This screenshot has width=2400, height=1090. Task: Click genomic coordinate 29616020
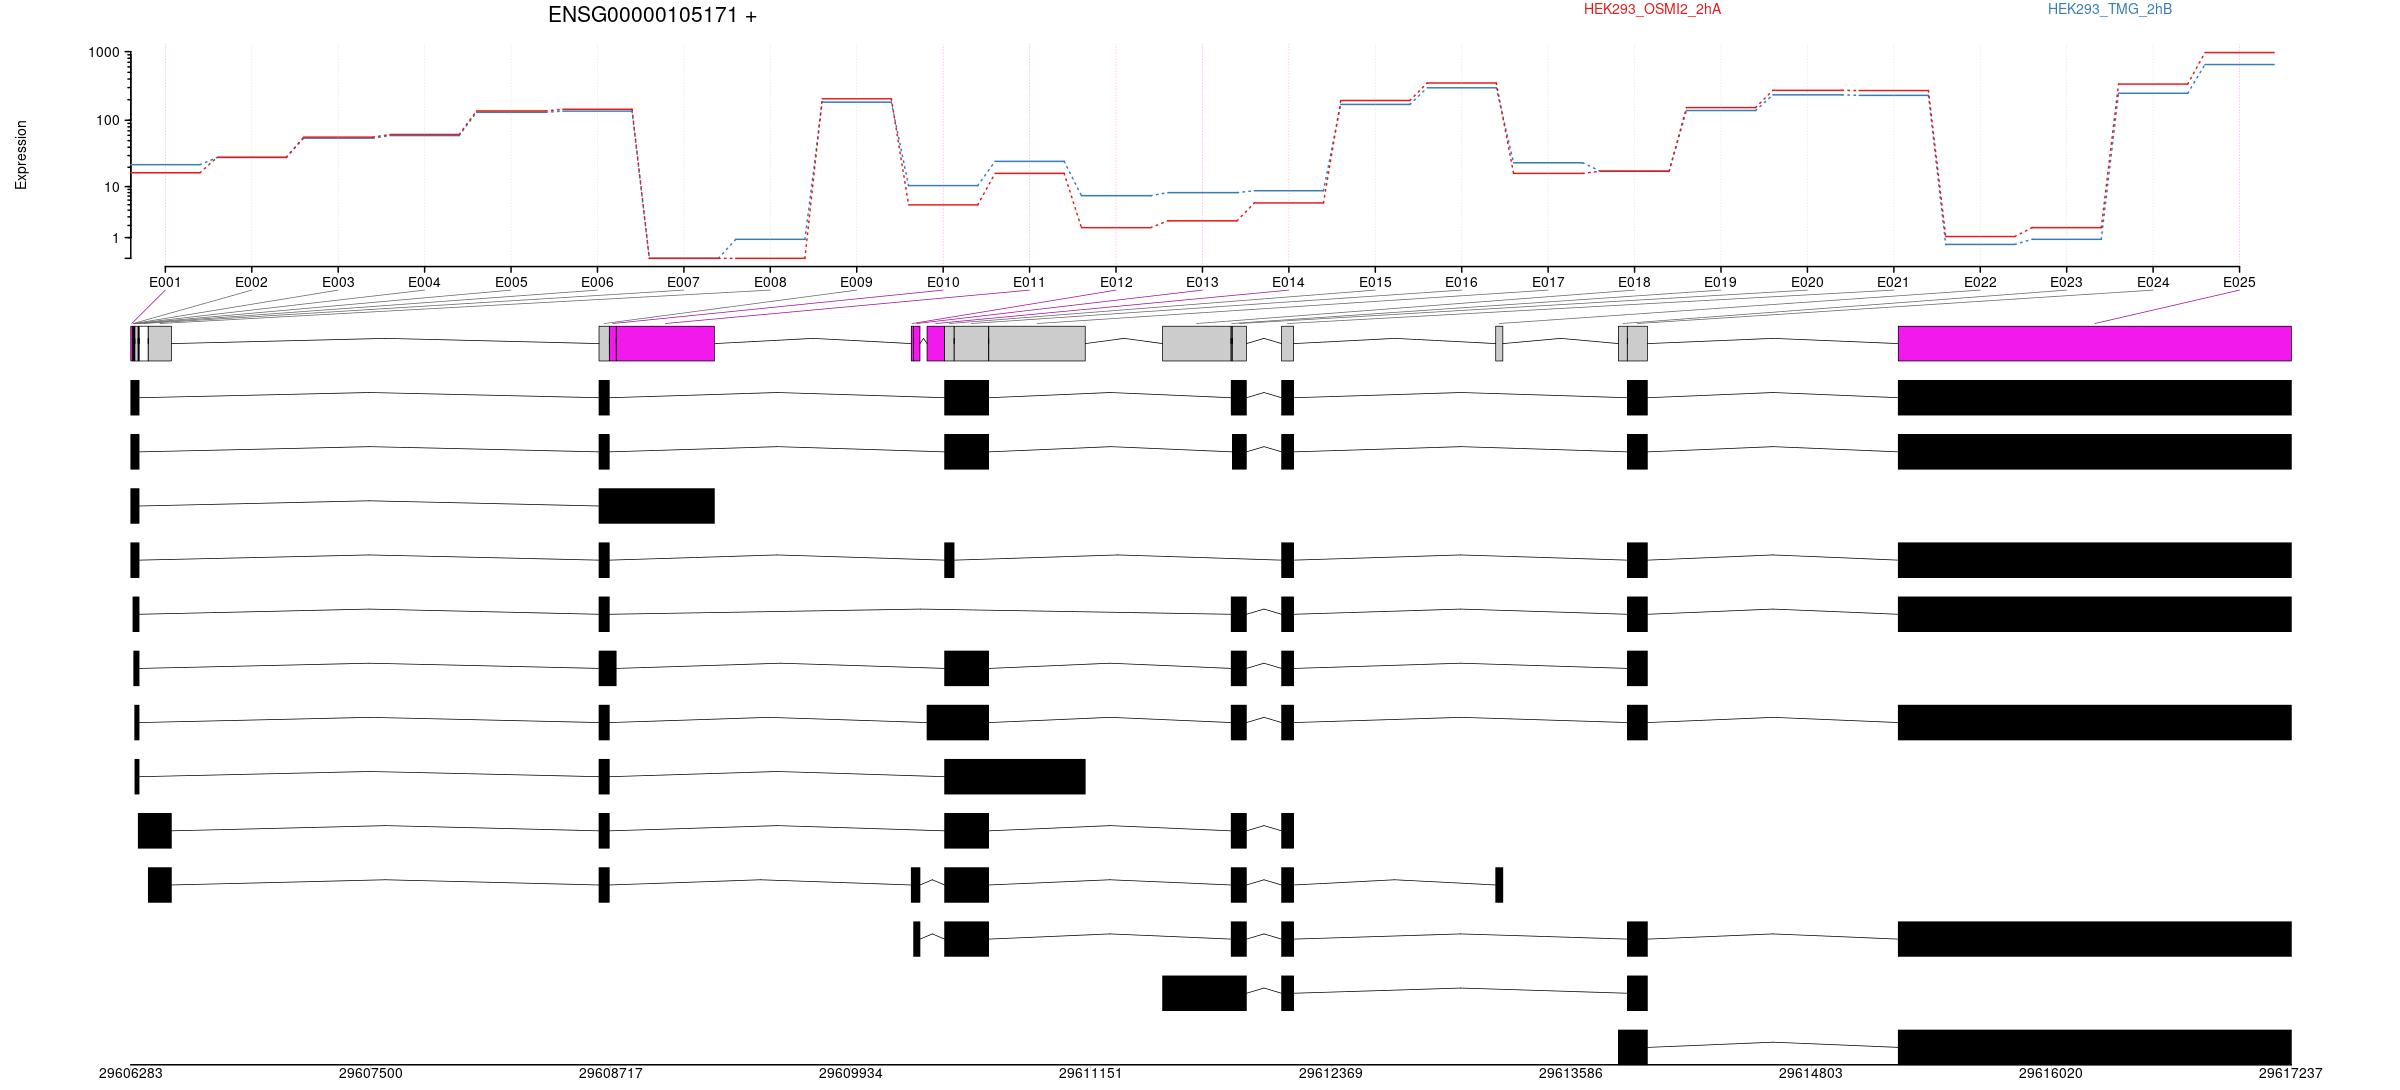[x=2051, y=1073]
